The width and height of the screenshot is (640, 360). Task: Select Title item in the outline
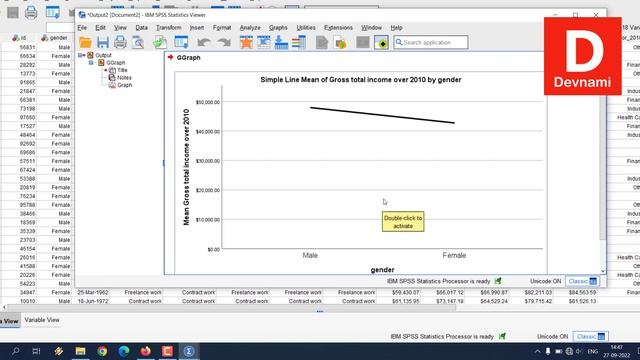tap(122, 70)
